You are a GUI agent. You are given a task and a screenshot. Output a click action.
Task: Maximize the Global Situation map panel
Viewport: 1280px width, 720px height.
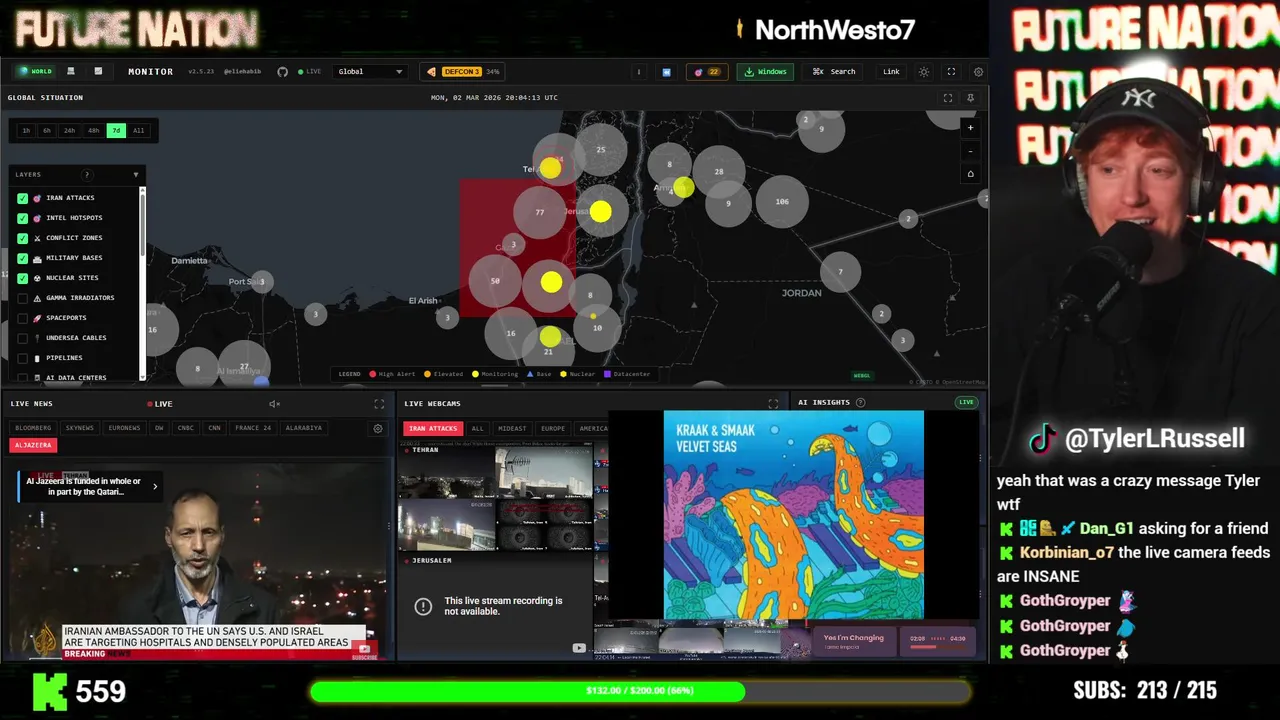pyautogui.click(x=948, y=98)
